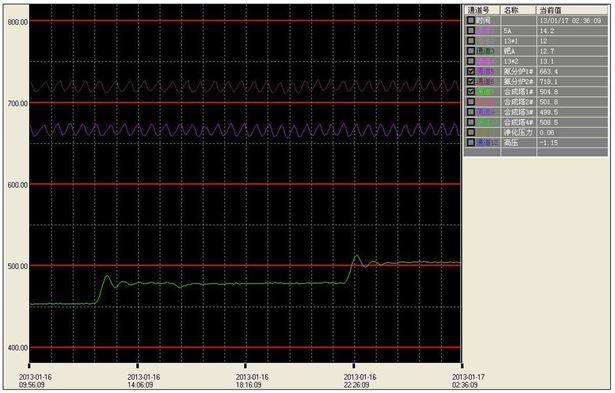The height and width of the screenshot is (393, 615).
Task: Click the 22:26:09 time axis tick mark
Action: [x=354, y=366]
